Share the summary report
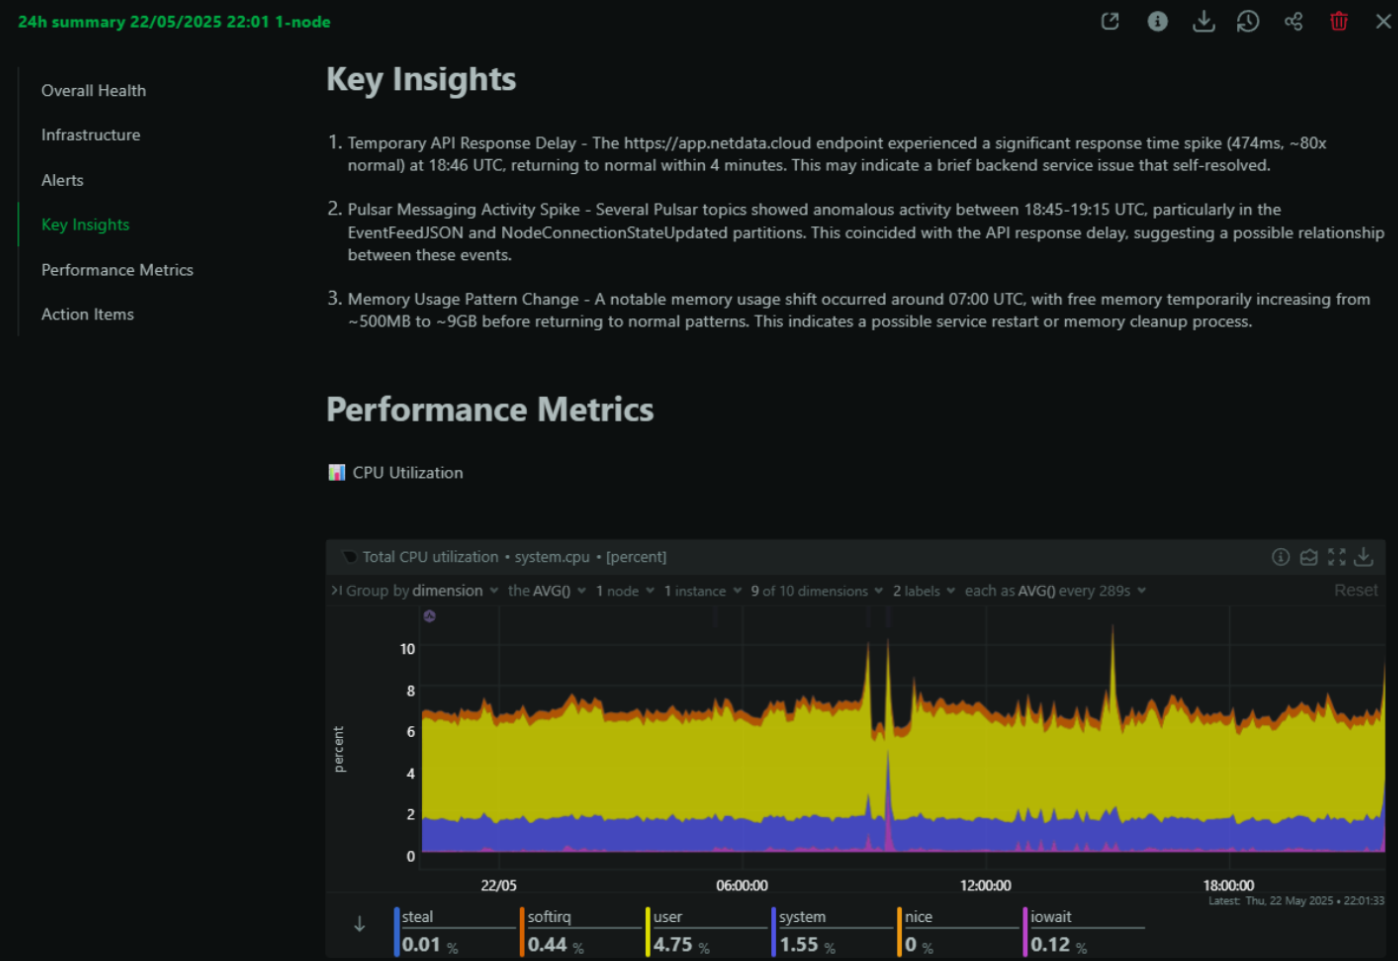This screenshot has width=1398, height=961. [x=1293, y=22]
